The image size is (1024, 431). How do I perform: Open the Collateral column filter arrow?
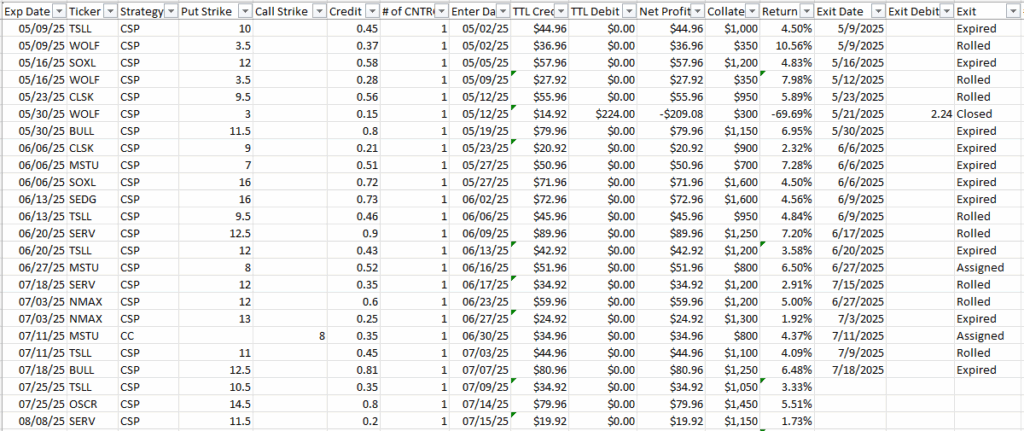point(752,12)
